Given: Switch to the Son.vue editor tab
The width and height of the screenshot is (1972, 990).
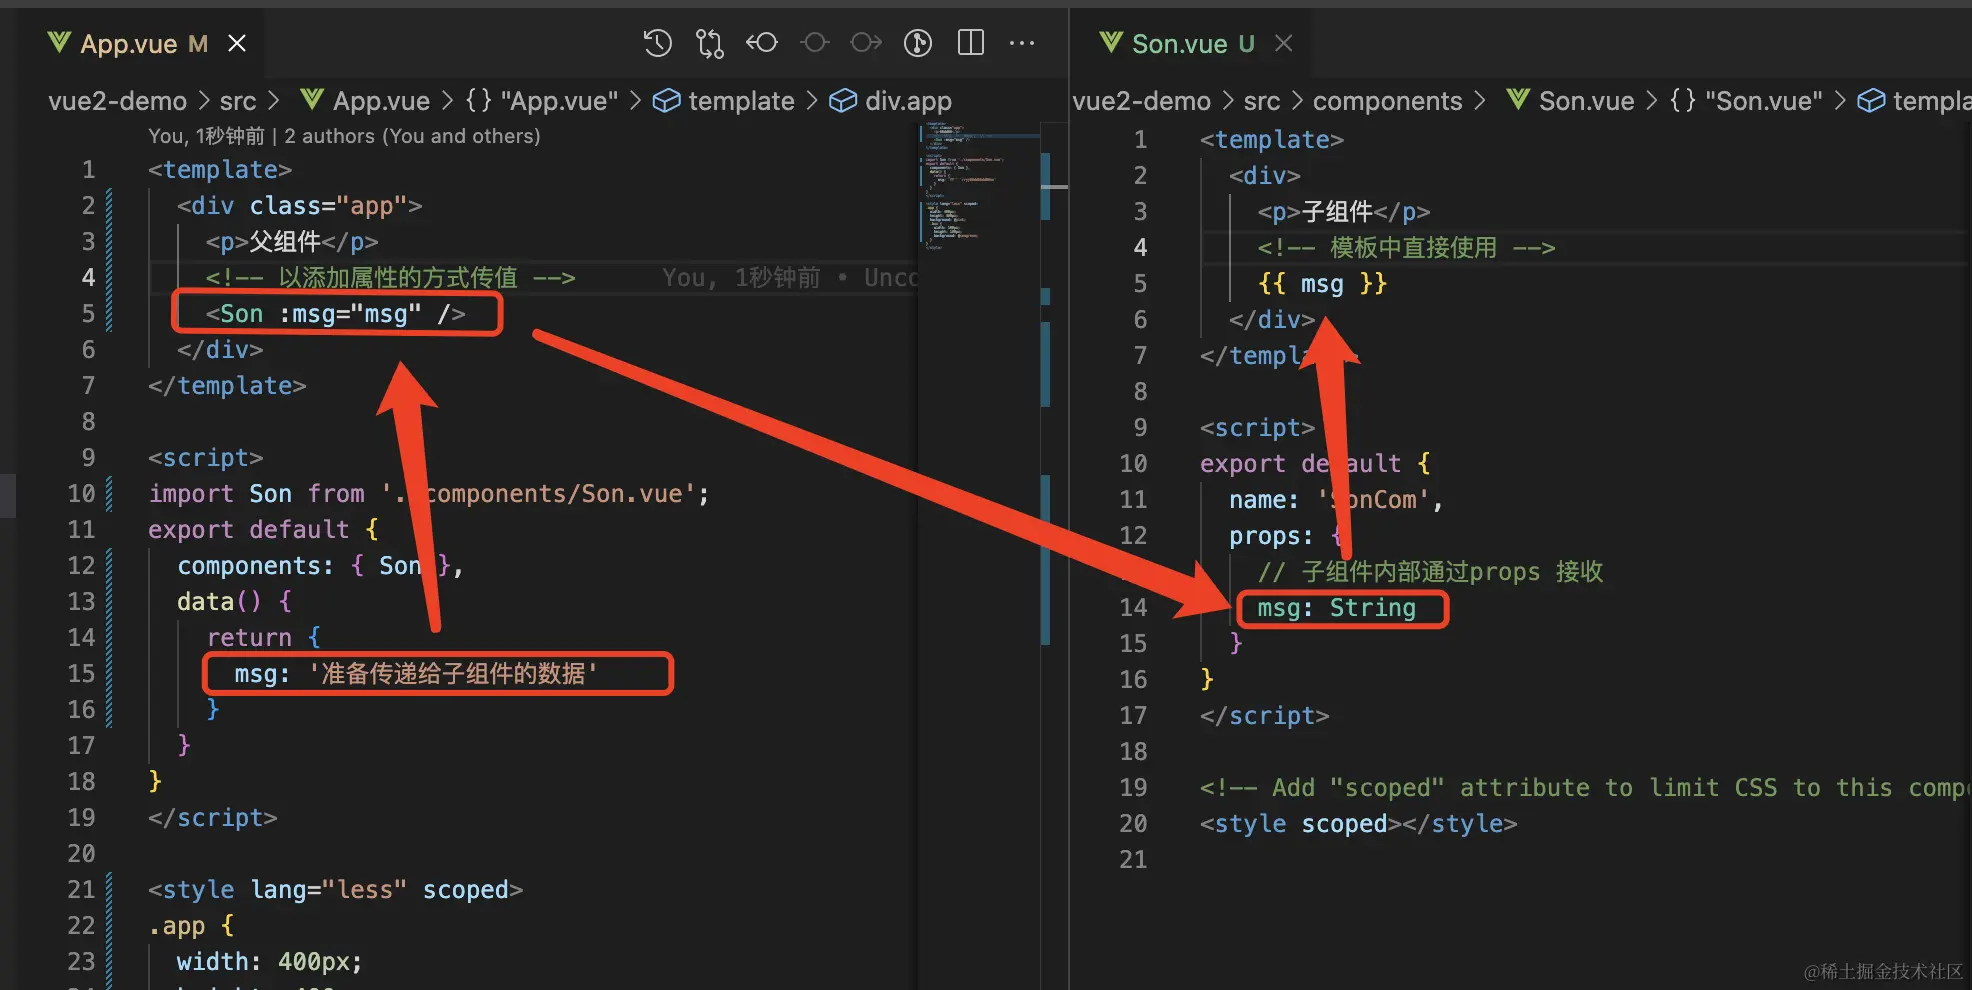Looking at the screenshot, I should tap(1193, 44).
